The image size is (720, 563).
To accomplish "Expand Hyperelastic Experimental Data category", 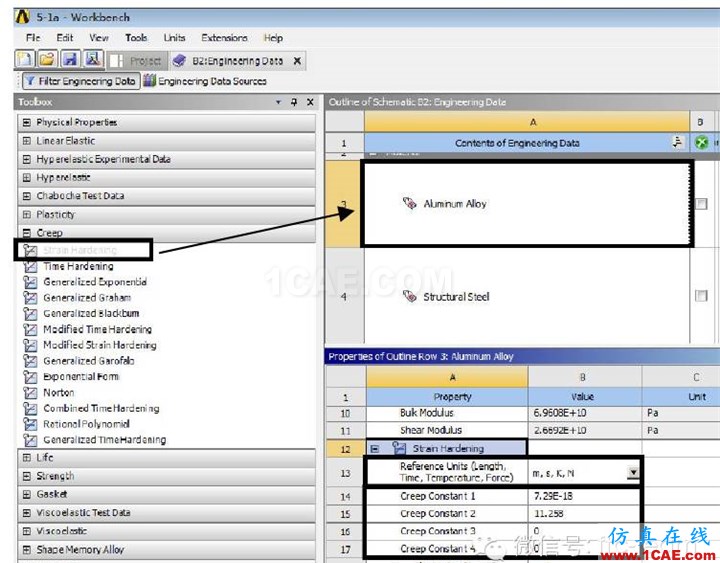I will click(27, 159).
